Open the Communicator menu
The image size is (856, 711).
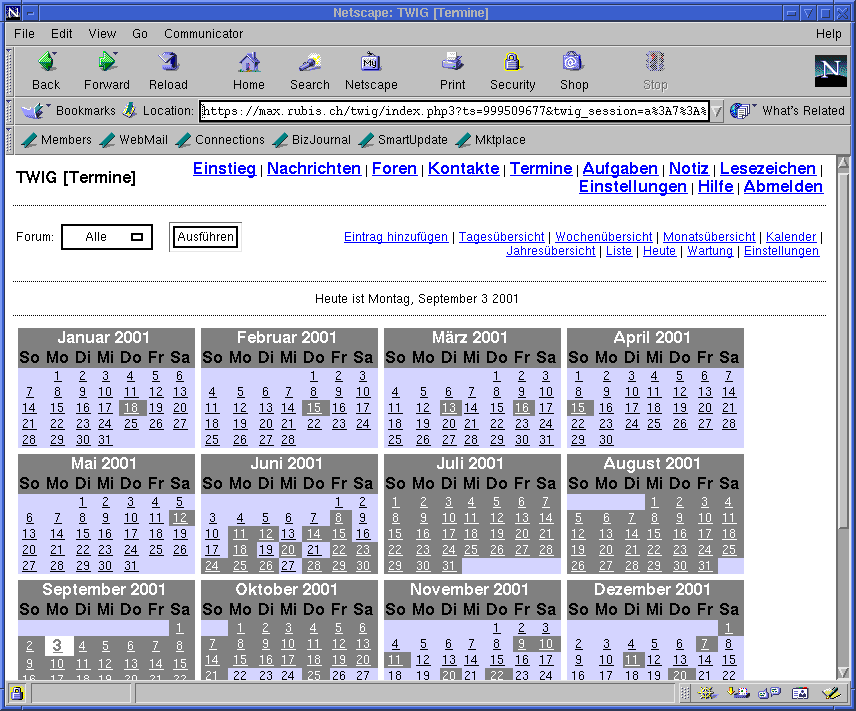[x=203, y=33]
